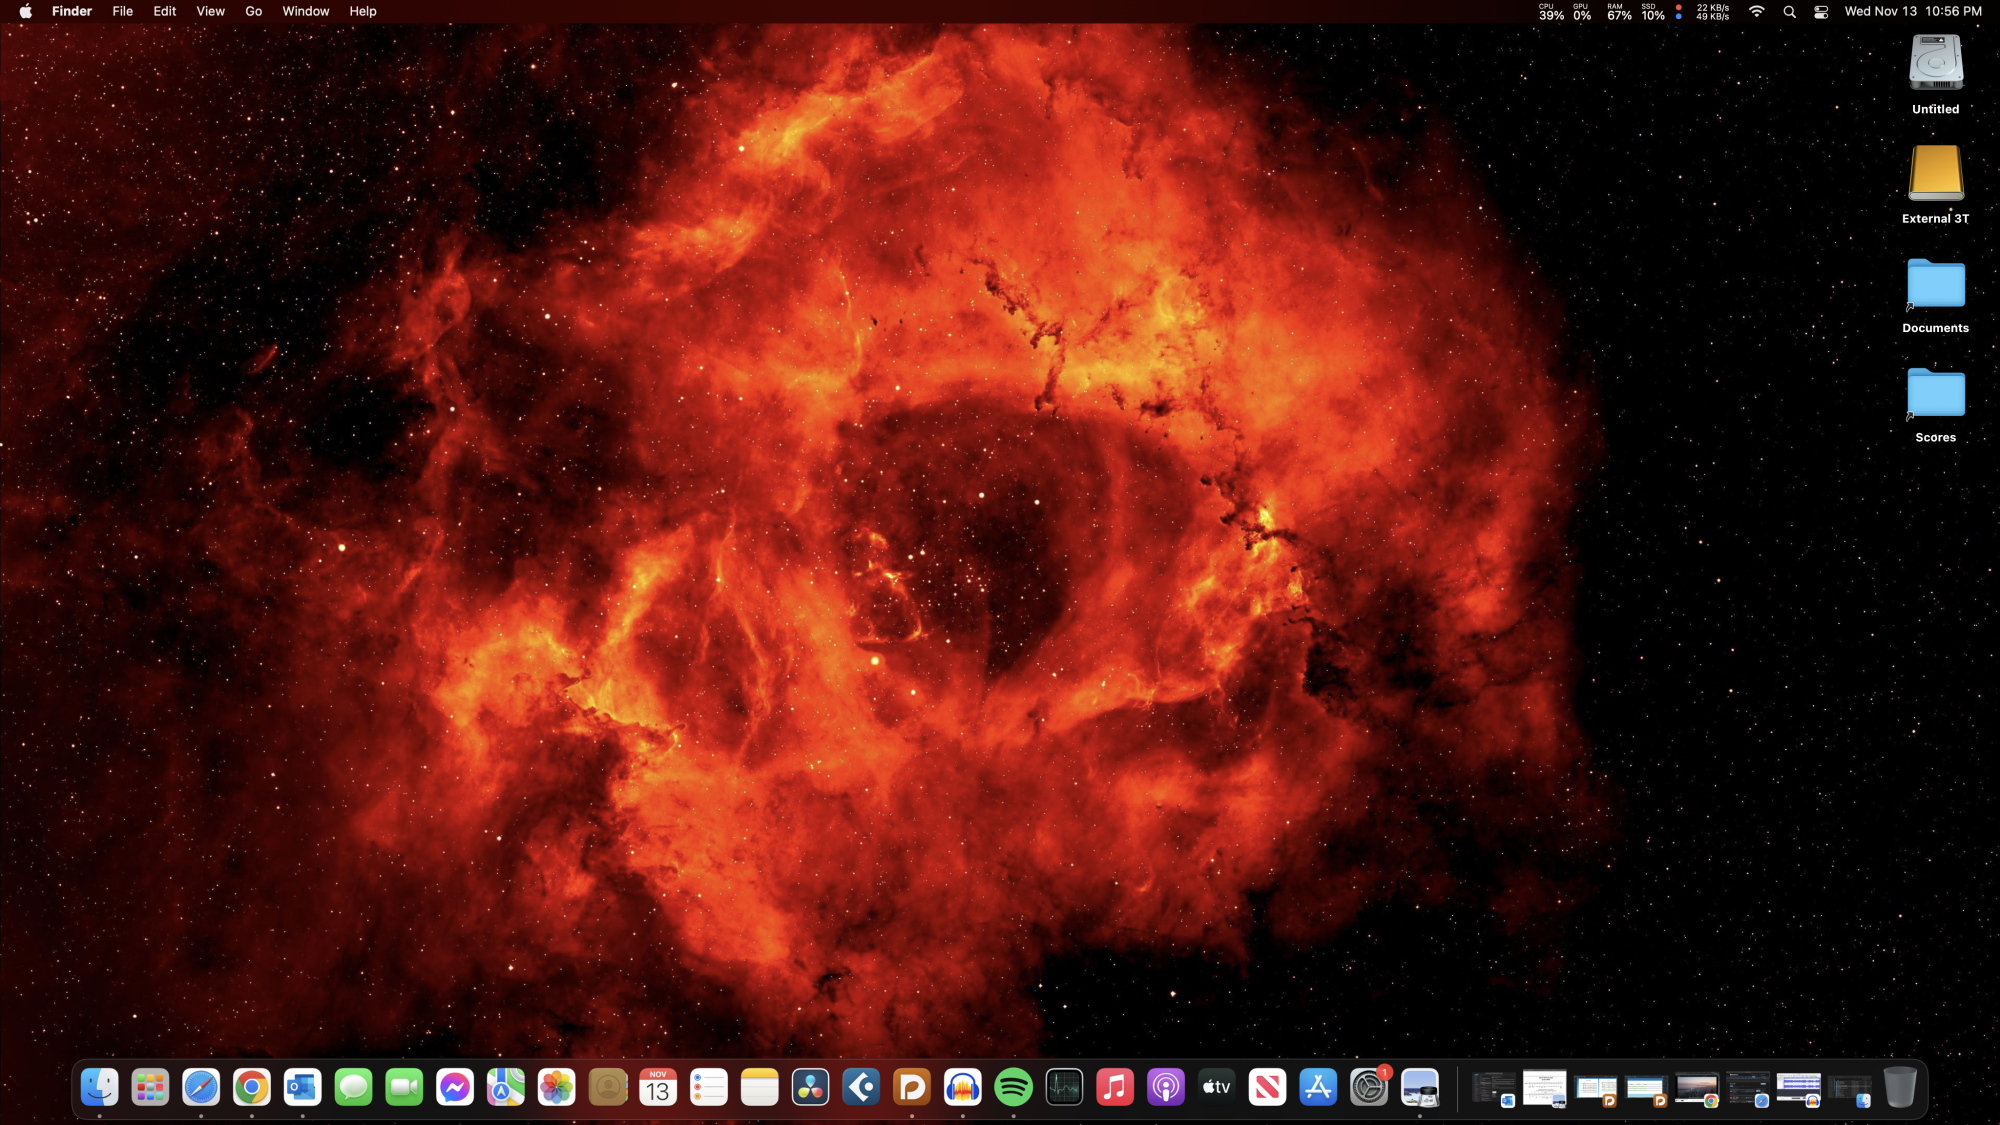
Task: Click the date and time clock
Action: [x=1912, y=12]
